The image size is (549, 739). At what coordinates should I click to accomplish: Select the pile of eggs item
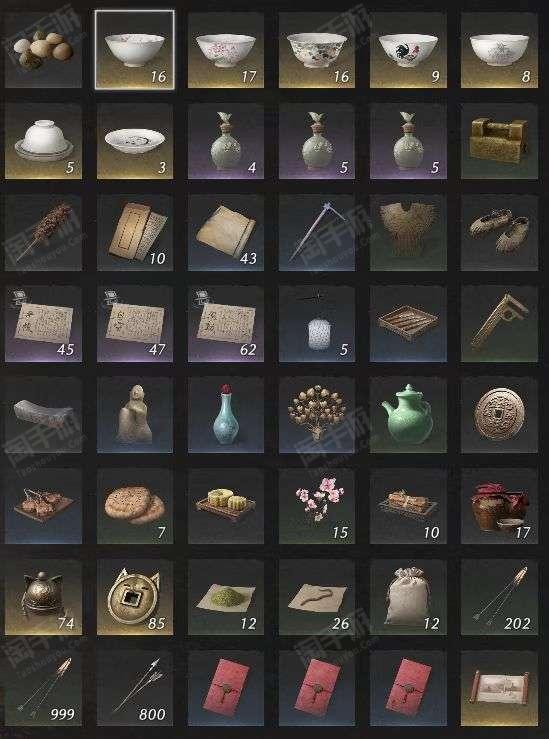point(43,50)
